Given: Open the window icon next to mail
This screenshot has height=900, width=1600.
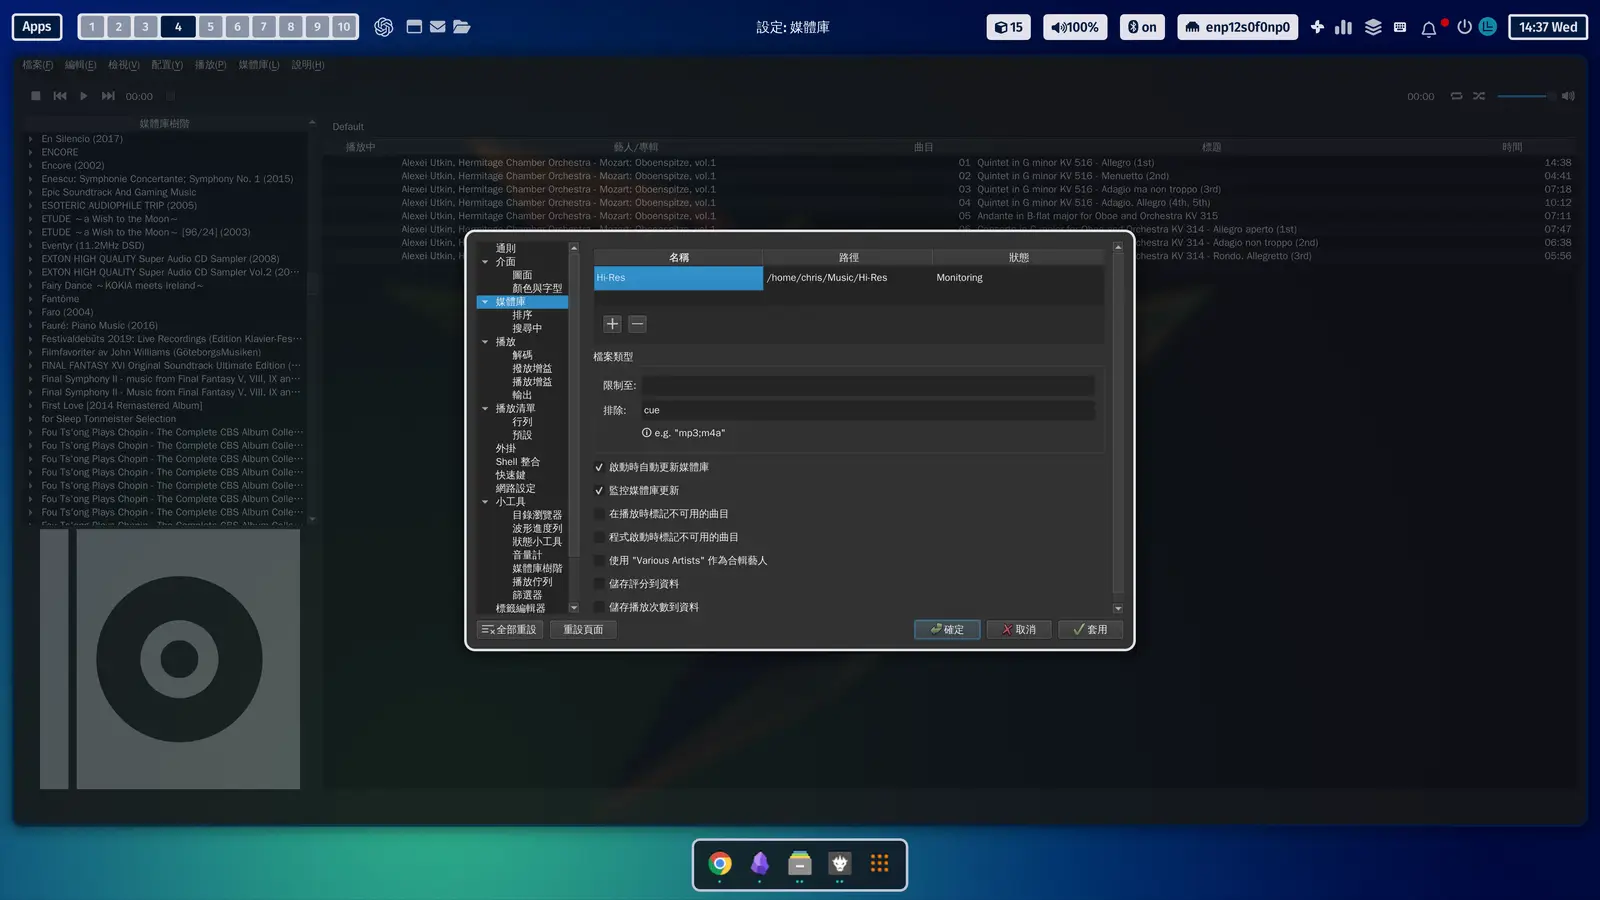Looking at the screenshot, I should point(414,27).
